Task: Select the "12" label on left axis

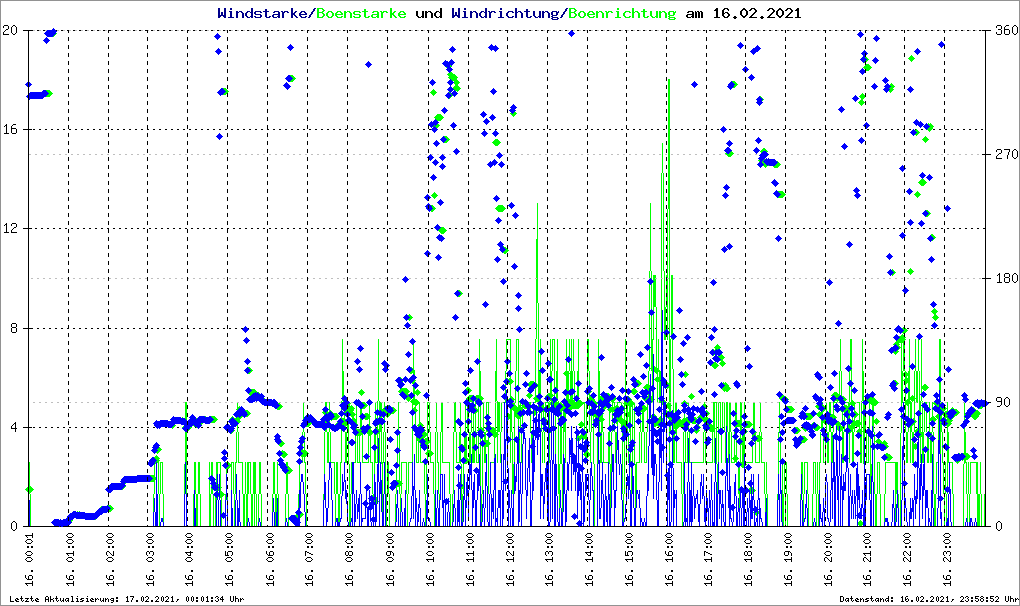Action: click(12, 229)
